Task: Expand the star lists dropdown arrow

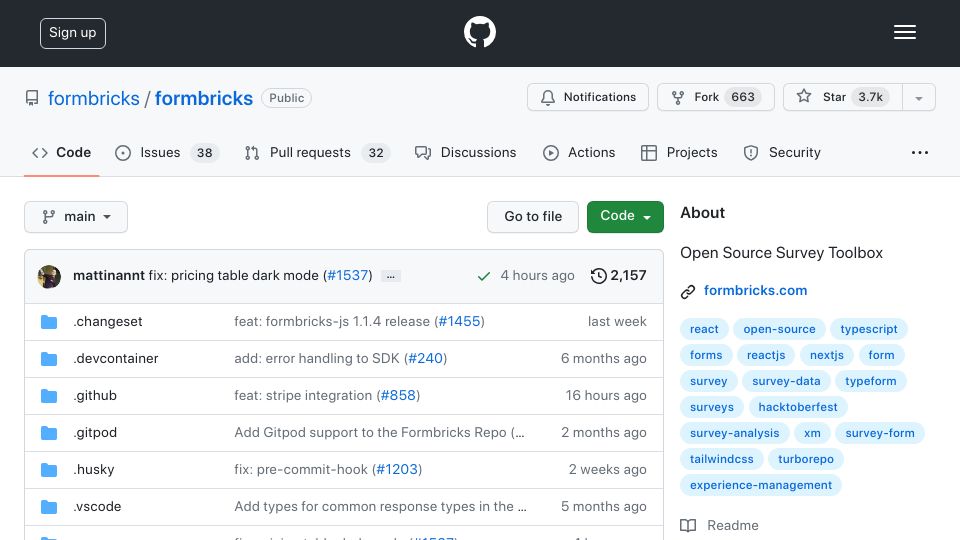Action: point(918,98)
